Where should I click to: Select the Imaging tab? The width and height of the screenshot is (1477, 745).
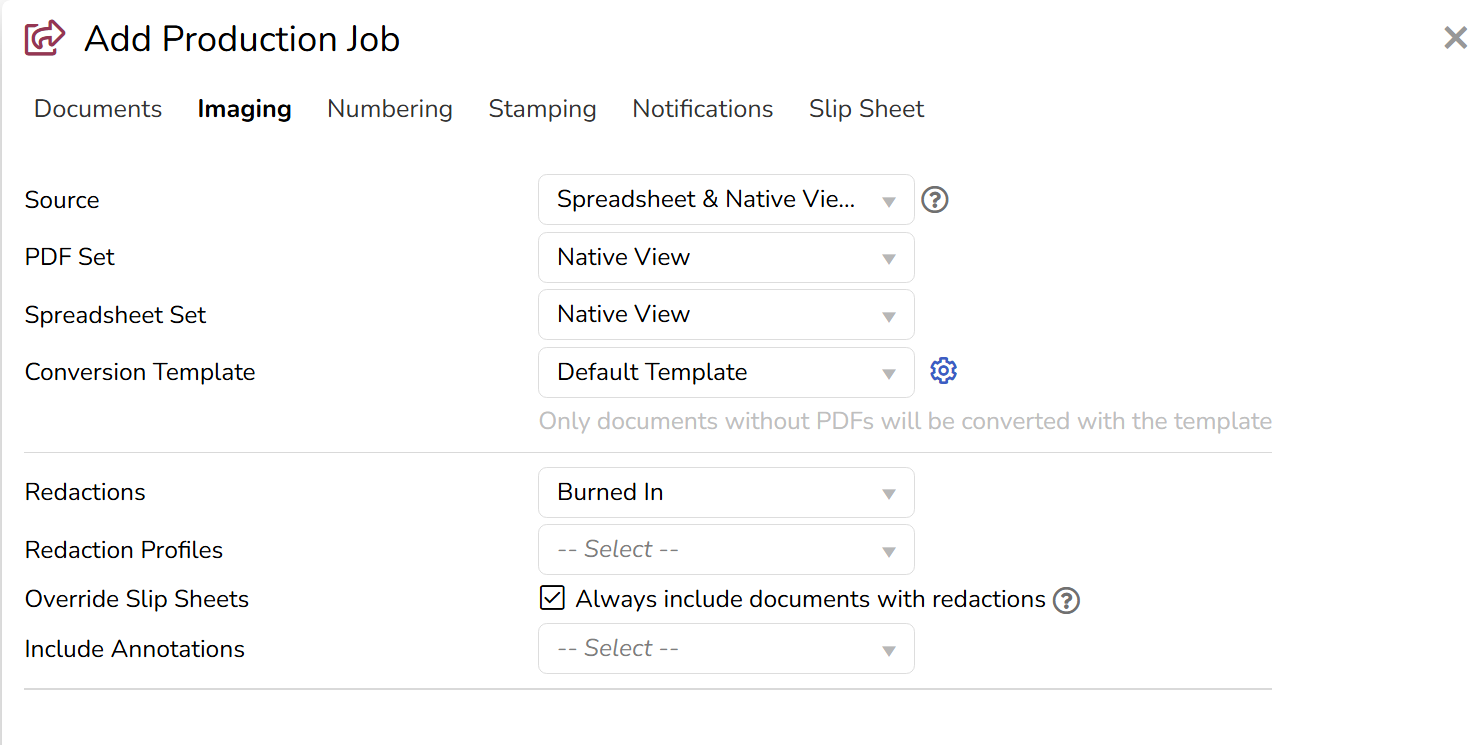(244, 109)
